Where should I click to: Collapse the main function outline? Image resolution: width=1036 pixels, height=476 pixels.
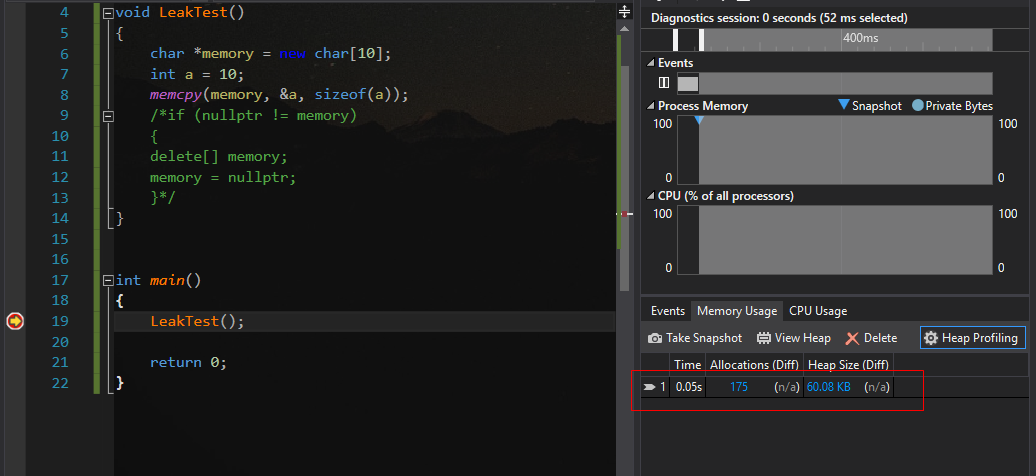[108, 280]
